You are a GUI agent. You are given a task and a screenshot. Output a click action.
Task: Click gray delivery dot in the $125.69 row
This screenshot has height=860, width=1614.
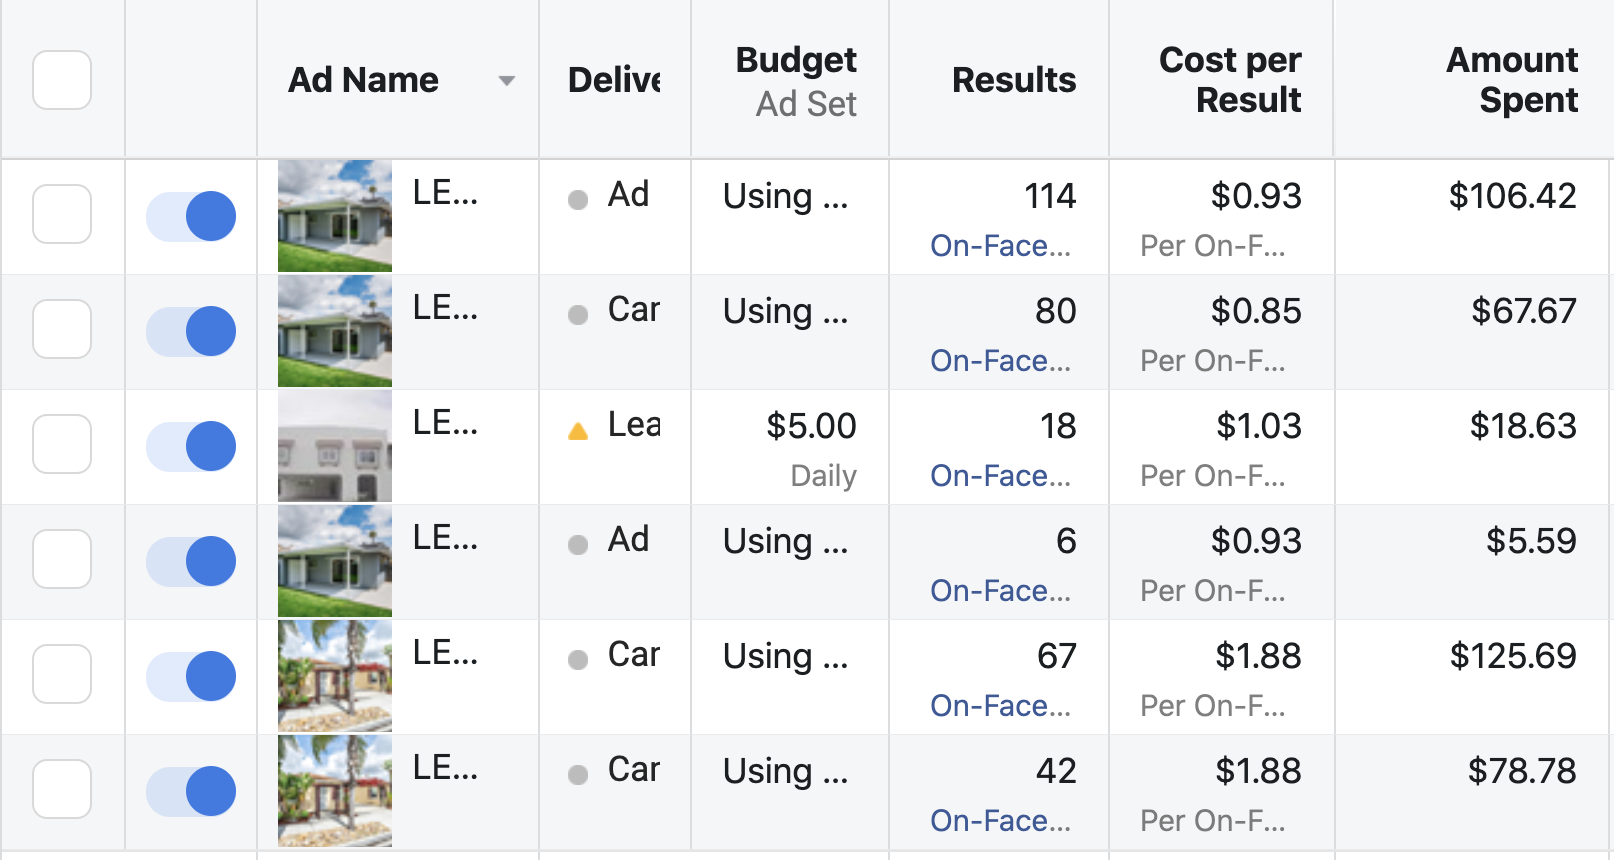[578, 660]
